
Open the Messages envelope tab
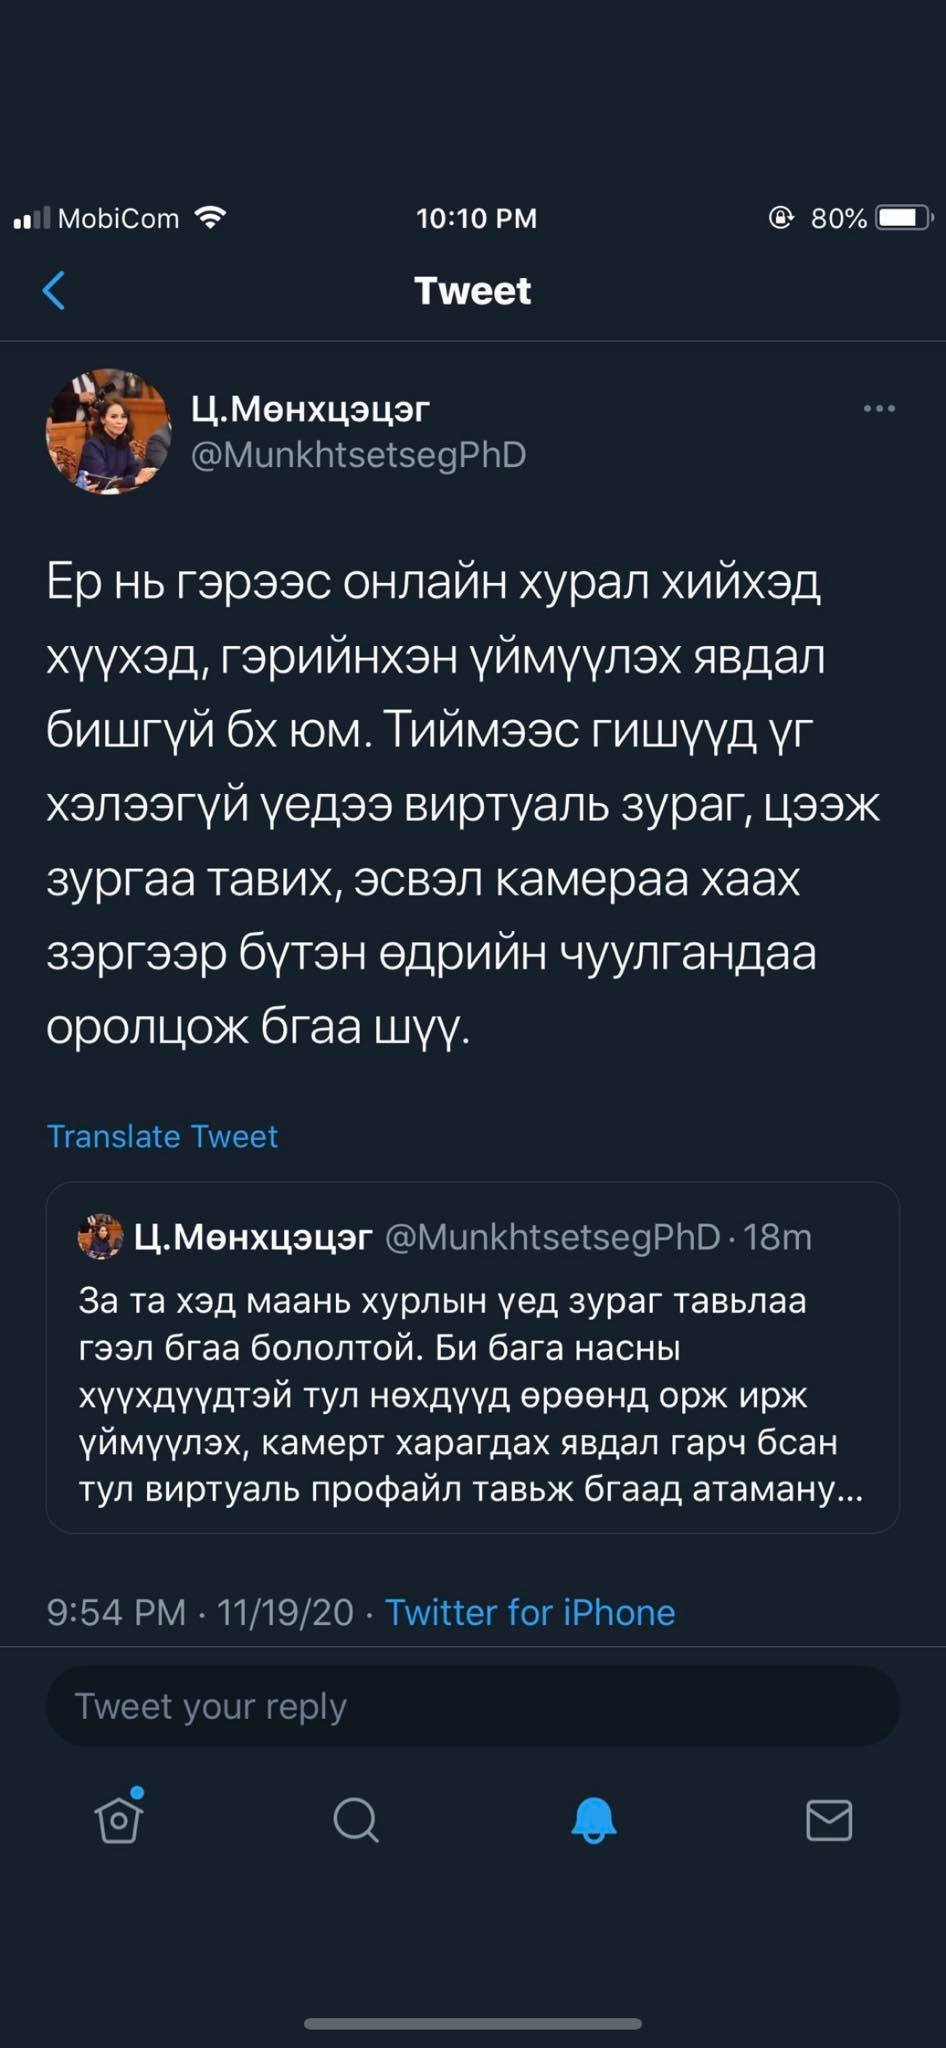[829, 1819]
